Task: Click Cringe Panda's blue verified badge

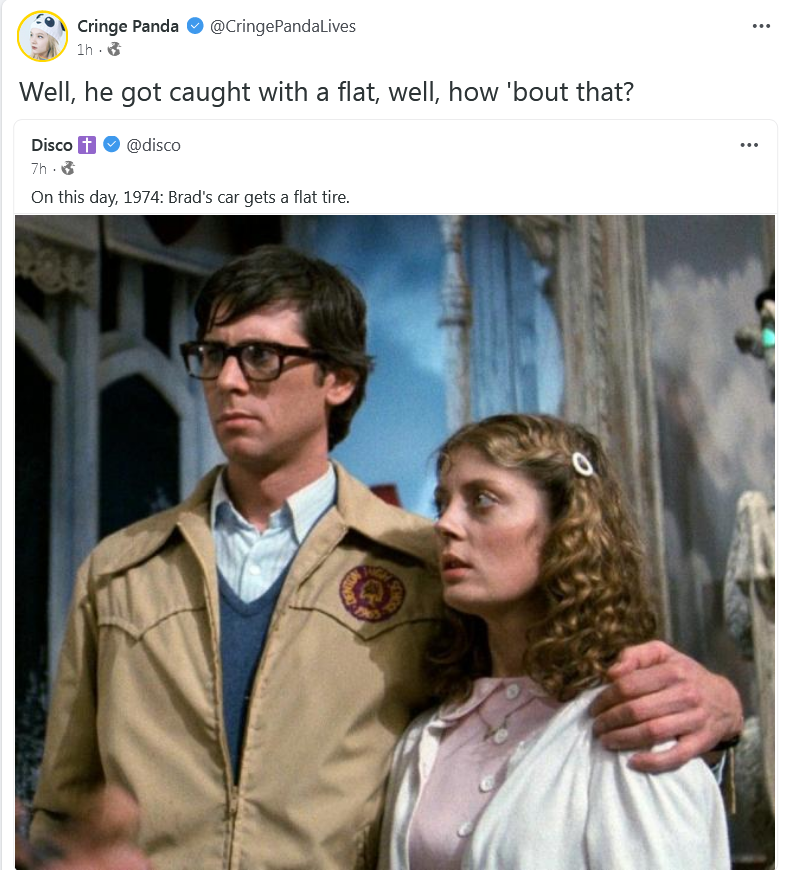Action: pyautogui.click(x=195, y=26)
